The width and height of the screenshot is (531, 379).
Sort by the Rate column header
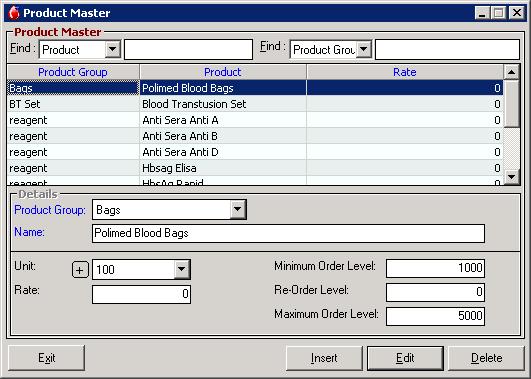click(405, 72)
